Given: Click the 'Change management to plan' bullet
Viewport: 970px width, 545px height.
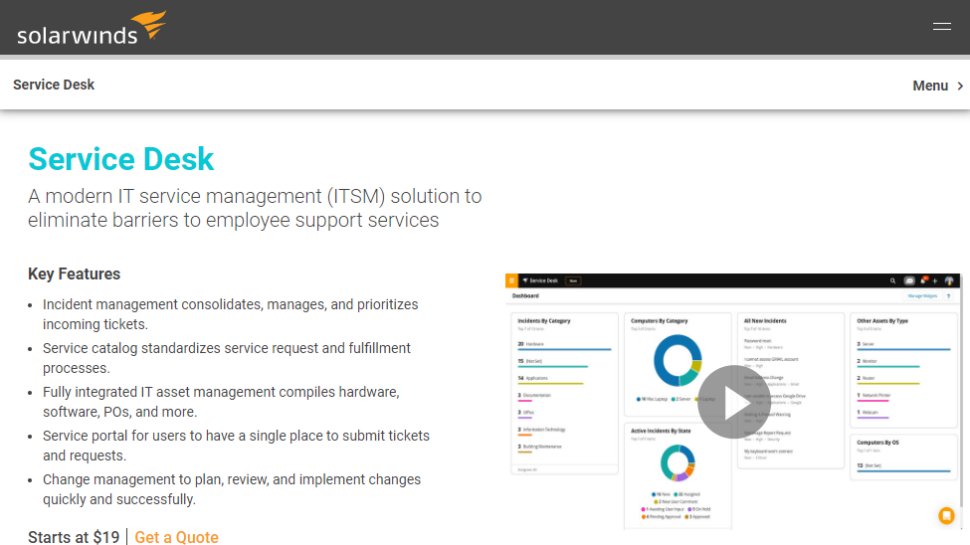Looking at the screenshot, I should (231, 489).
